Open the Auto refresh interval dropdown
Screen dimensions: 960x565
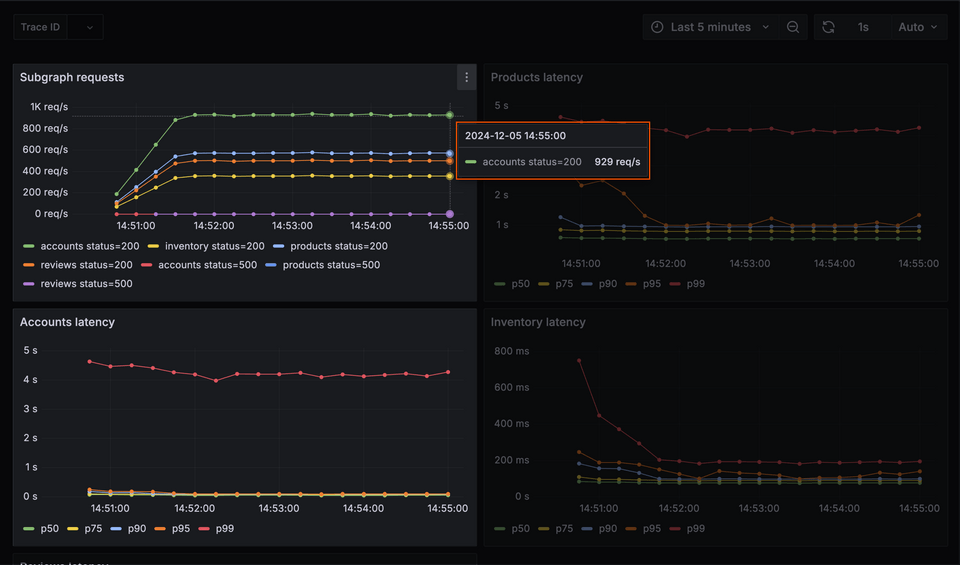[x=917, y=27]
